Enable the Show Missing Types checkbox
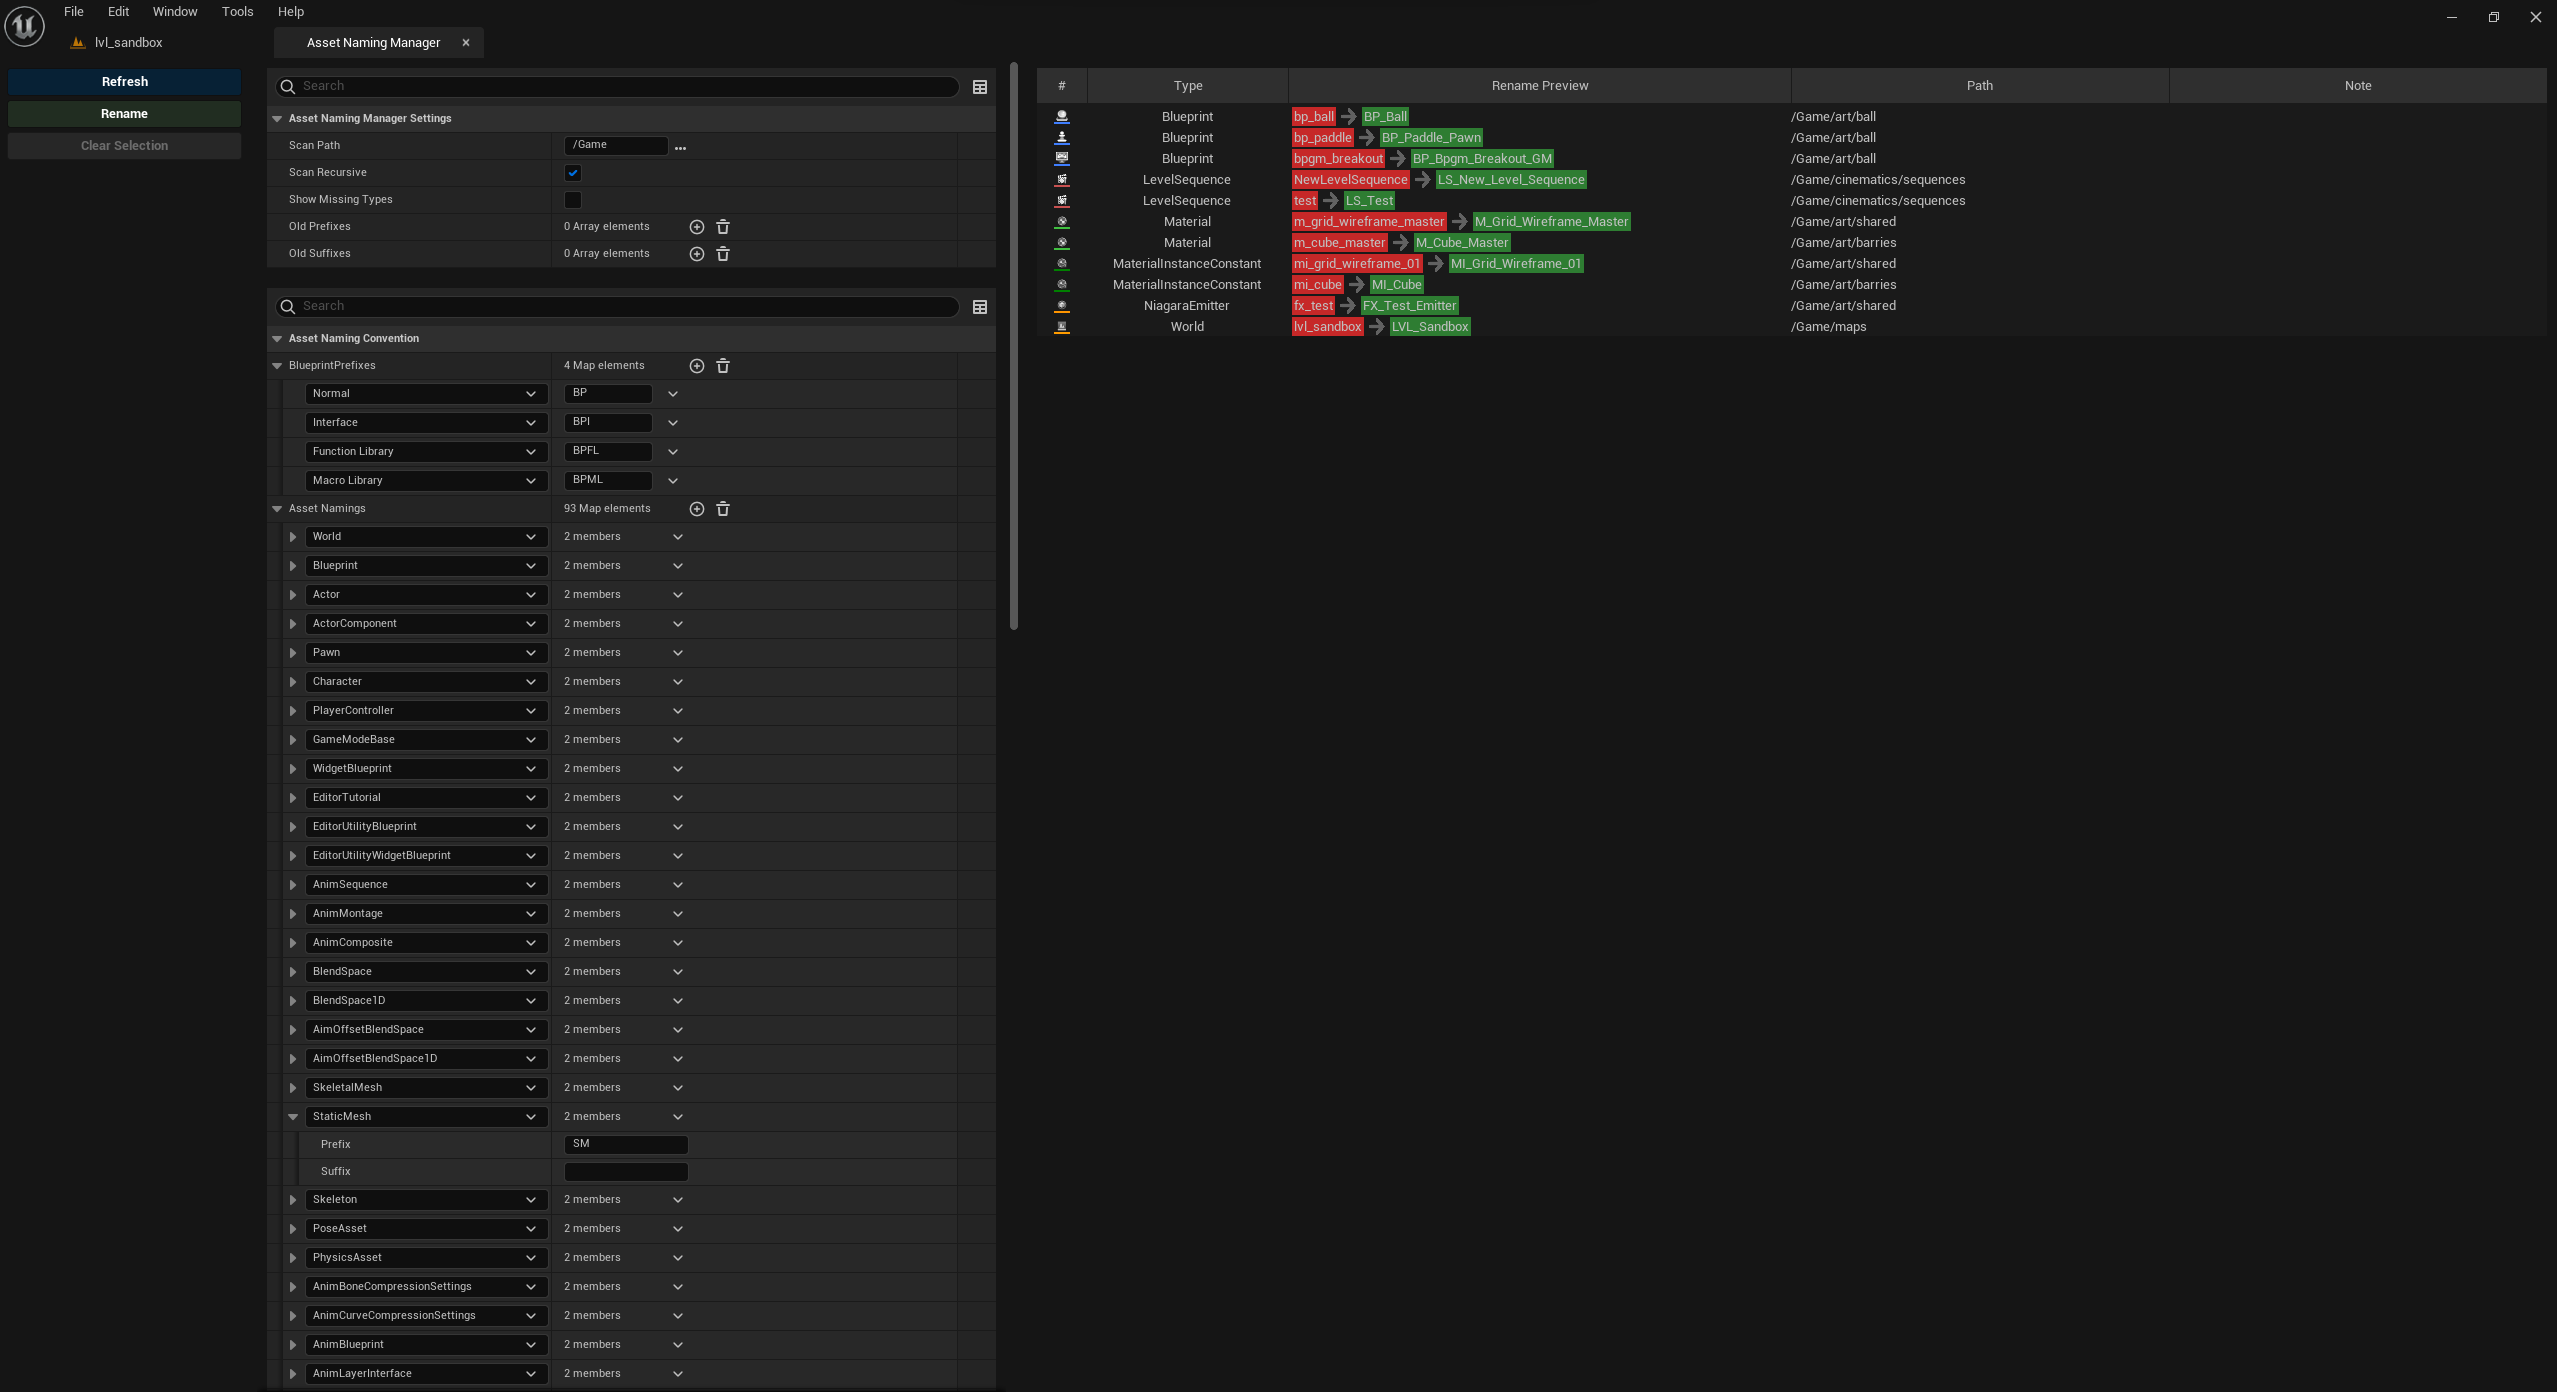 [x=573, y=200]
